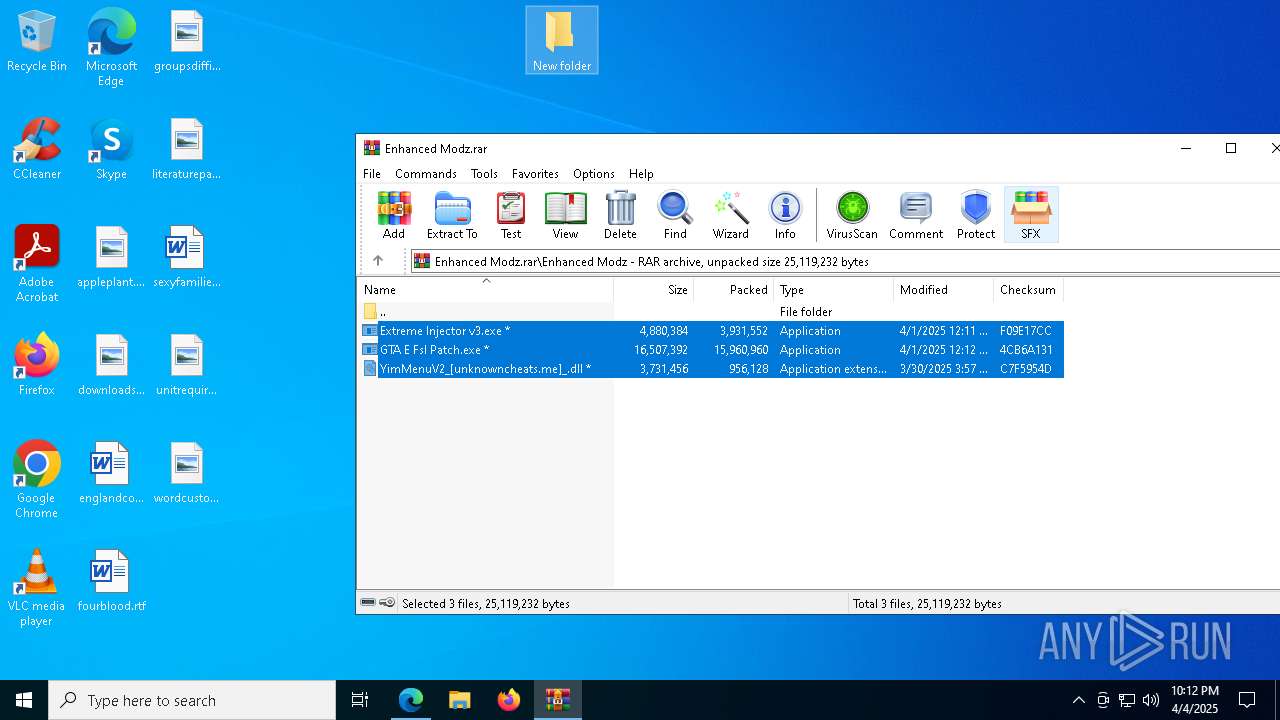Run the Test archive tool
This screenshot has height=720, width=1280.
511,215
